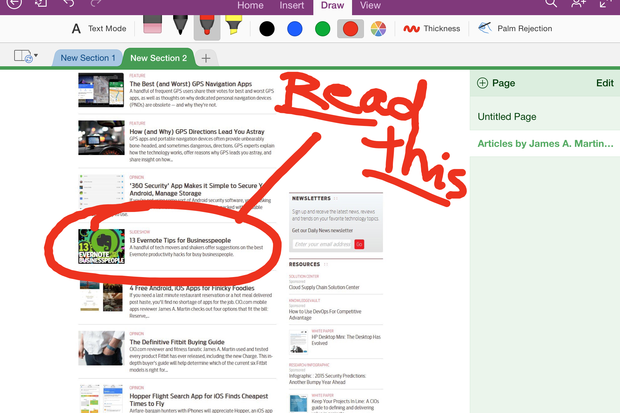The image size is (620, 413).
Task: Tap the GPS Navigation Apps article thumbnail
Action: (101, 90)
